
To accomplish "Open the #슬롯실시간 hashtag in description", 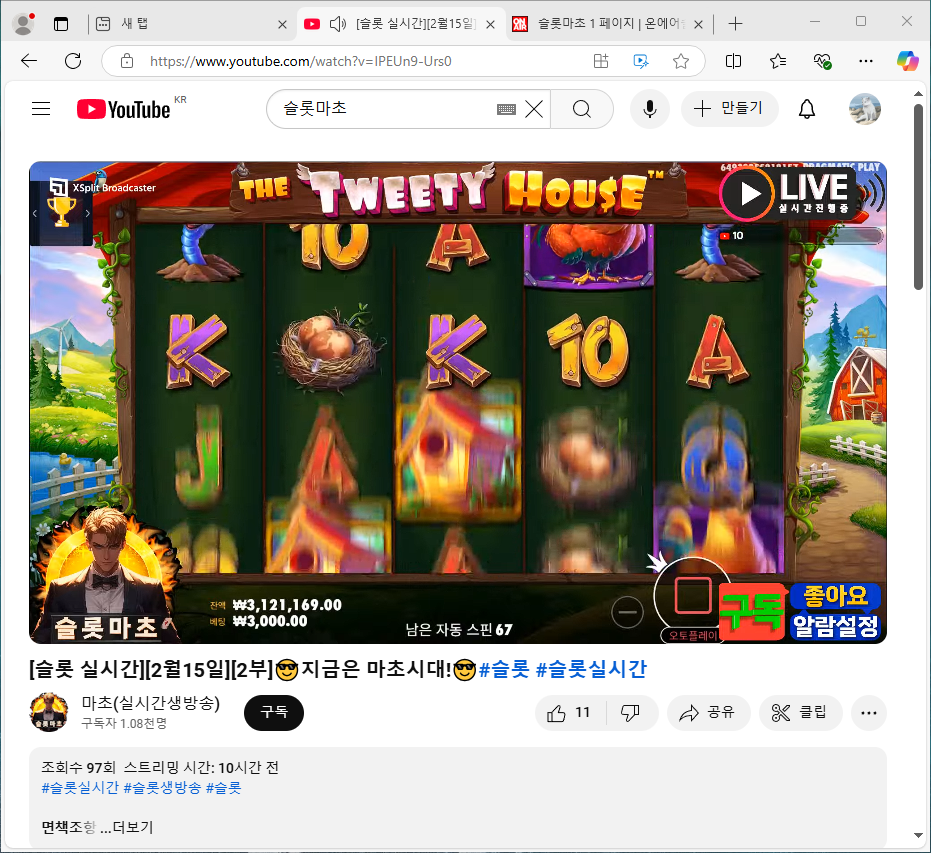I will [80, 788].
